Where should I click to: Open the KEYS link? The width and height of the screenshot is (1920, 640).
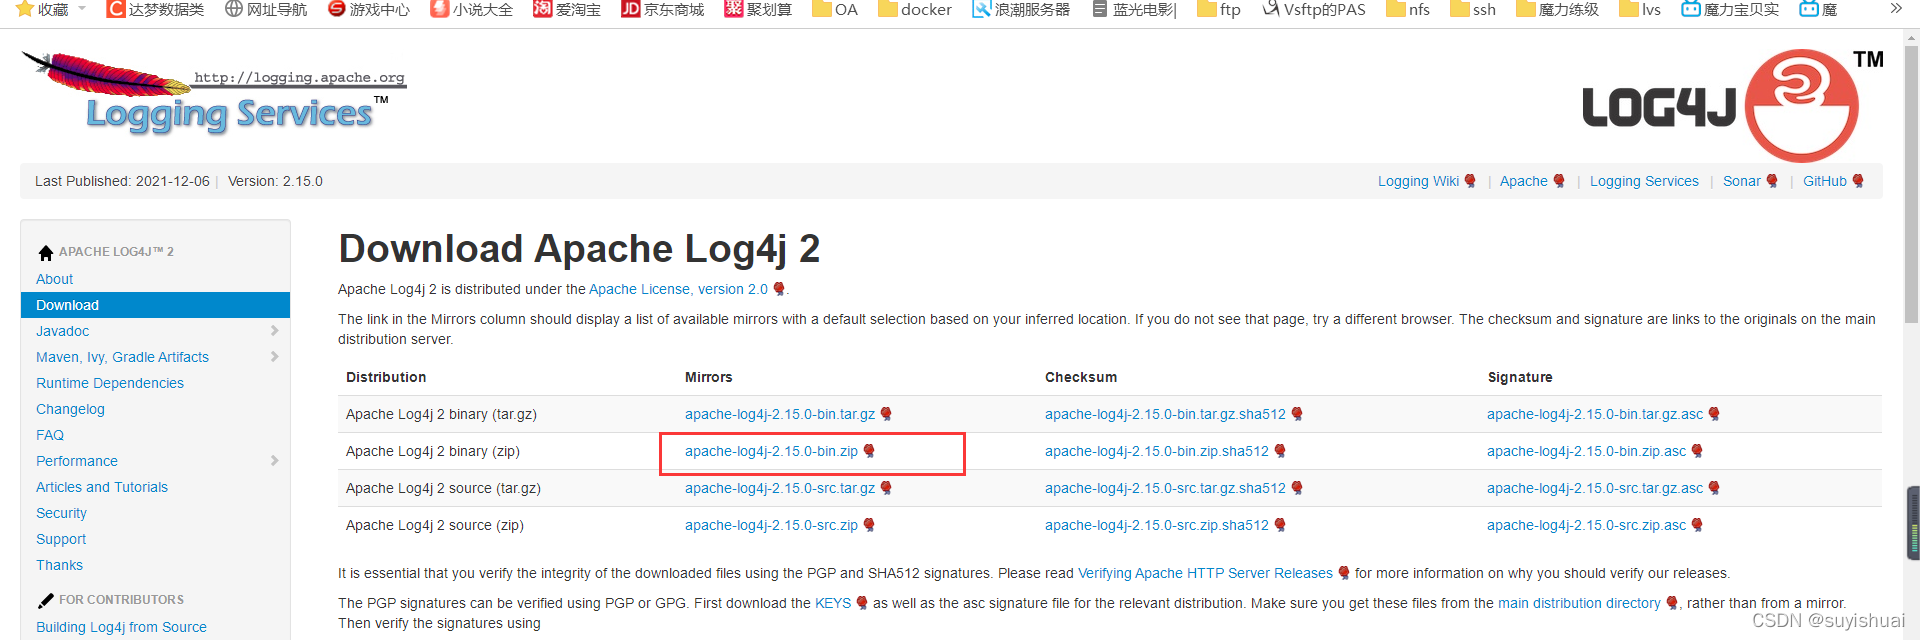(833, 603)
